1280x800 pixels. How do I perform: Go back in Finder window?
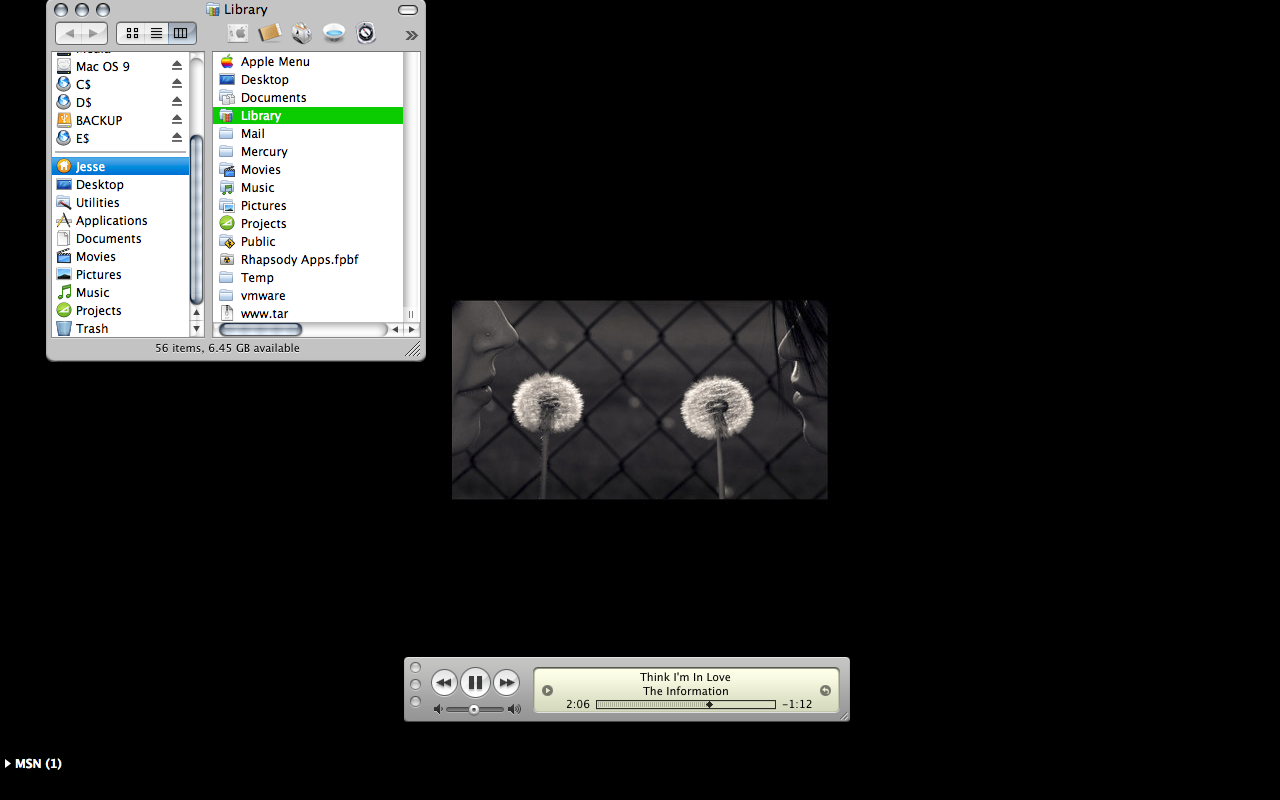click(x=69, y=34)
